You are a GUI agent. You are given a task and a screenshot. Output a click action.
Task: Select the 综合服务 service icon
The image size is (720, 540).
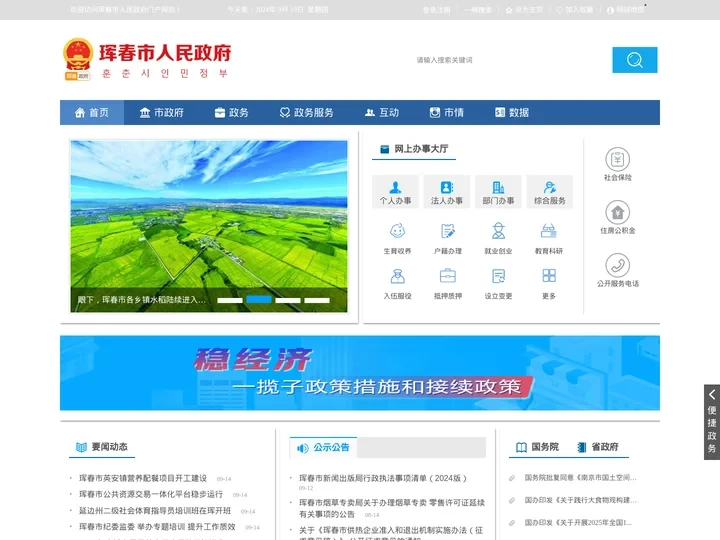(550, 192)
